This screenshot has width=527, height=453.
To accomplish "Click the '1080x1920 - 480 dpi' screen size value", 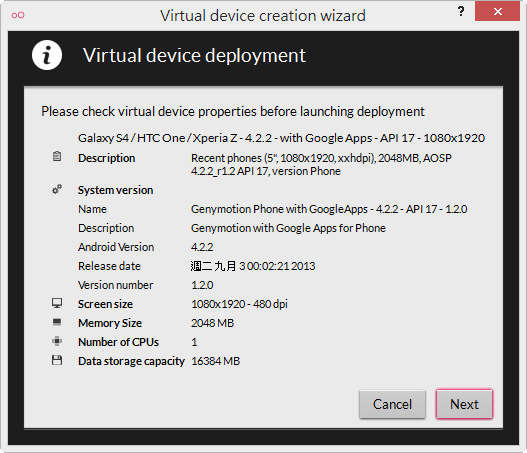I will 239,304.
